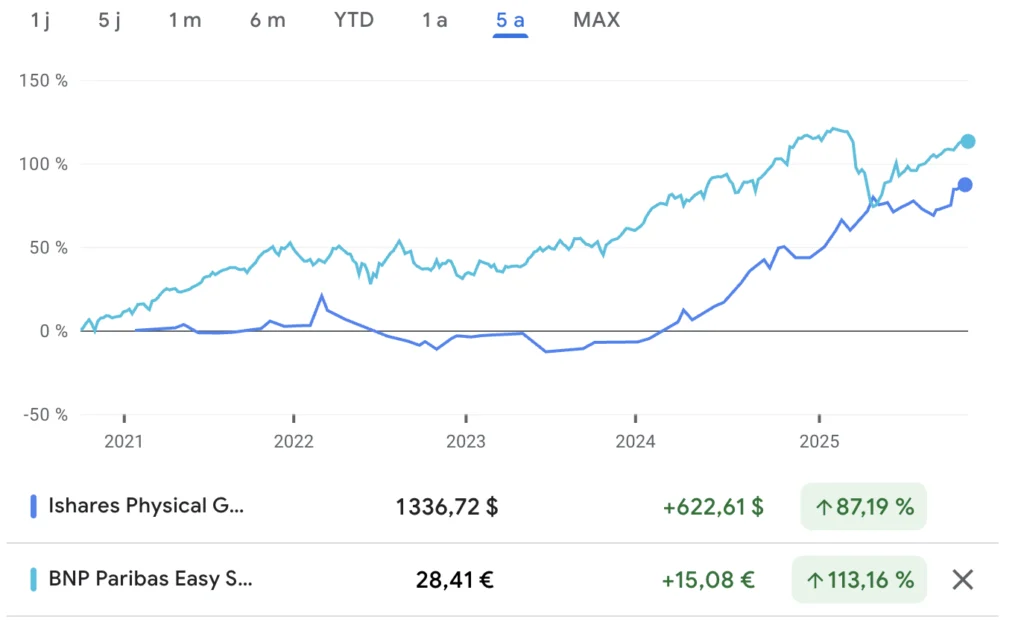This screenshot has height=628, width=1024.
Task: Open the MAX time range tab
Action: (596, 20)
